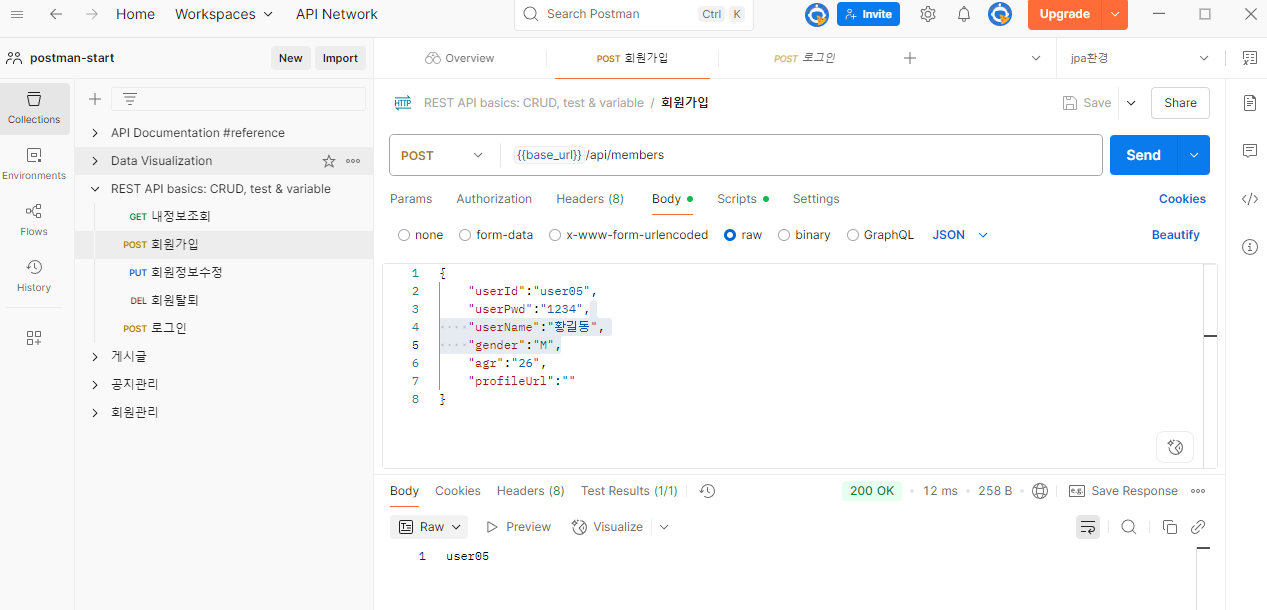The height and width of the screenshot is (610, 1267).
Task: Open Environments in the sidebar
Action: click(34, 164)
